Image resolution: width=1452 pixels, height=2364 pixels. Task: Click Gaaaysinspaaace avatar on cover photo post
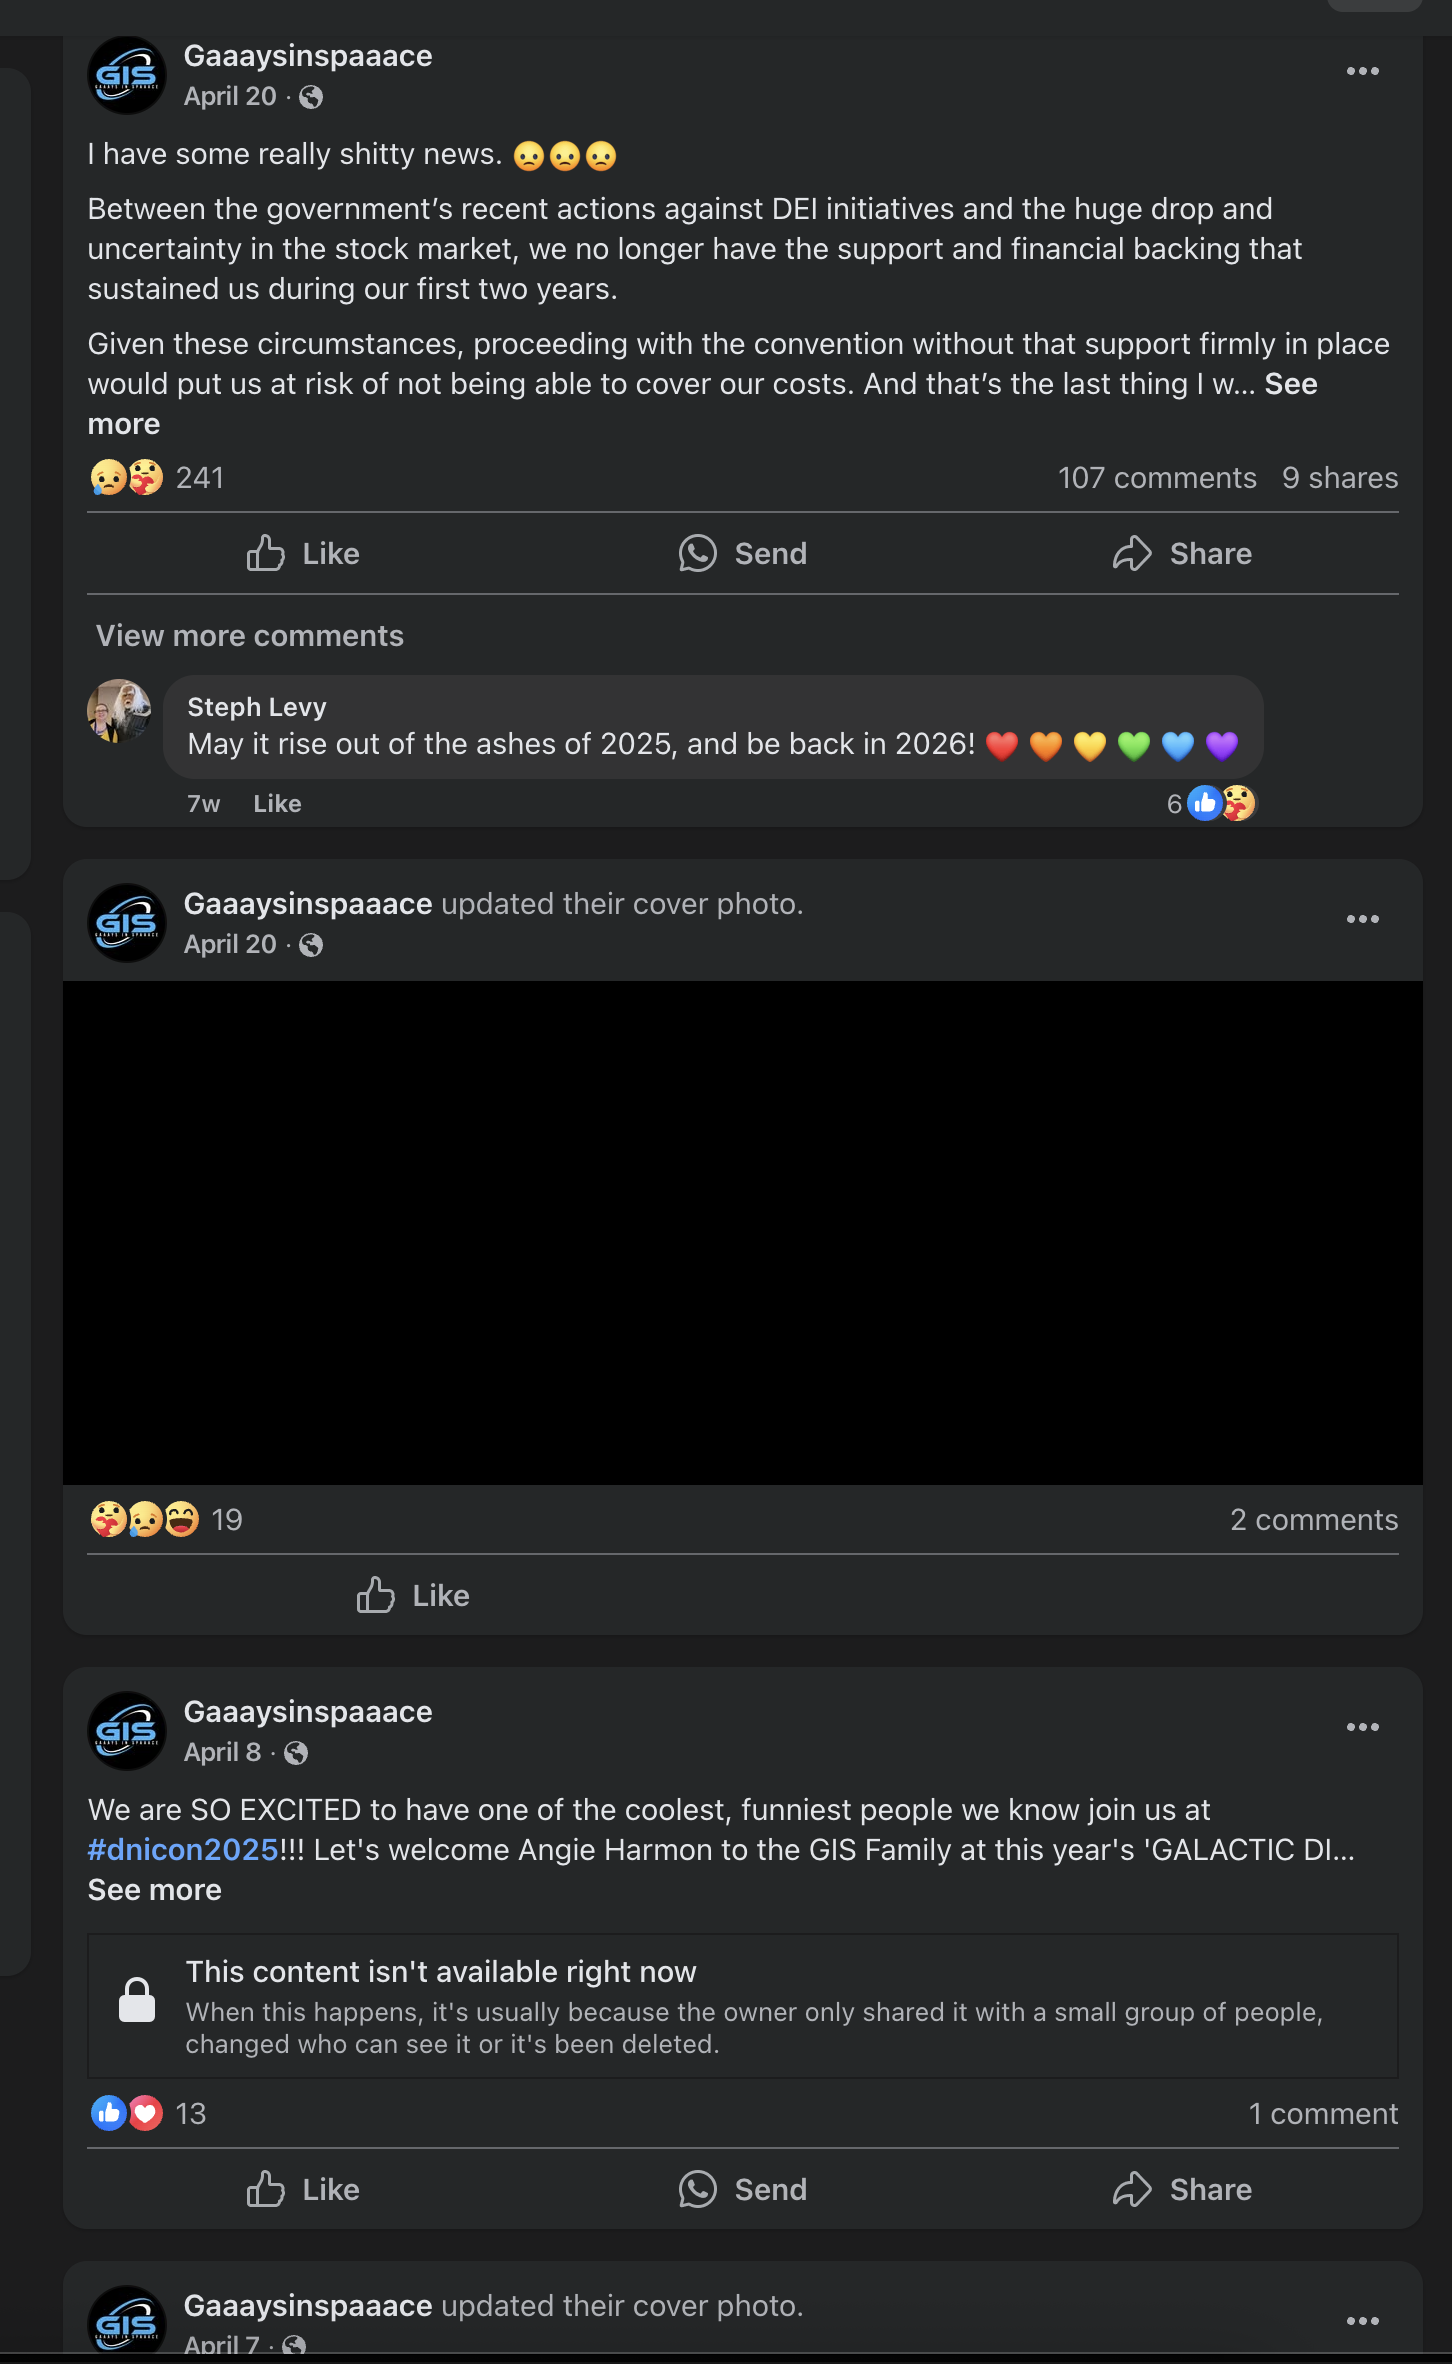coord(127,923)
